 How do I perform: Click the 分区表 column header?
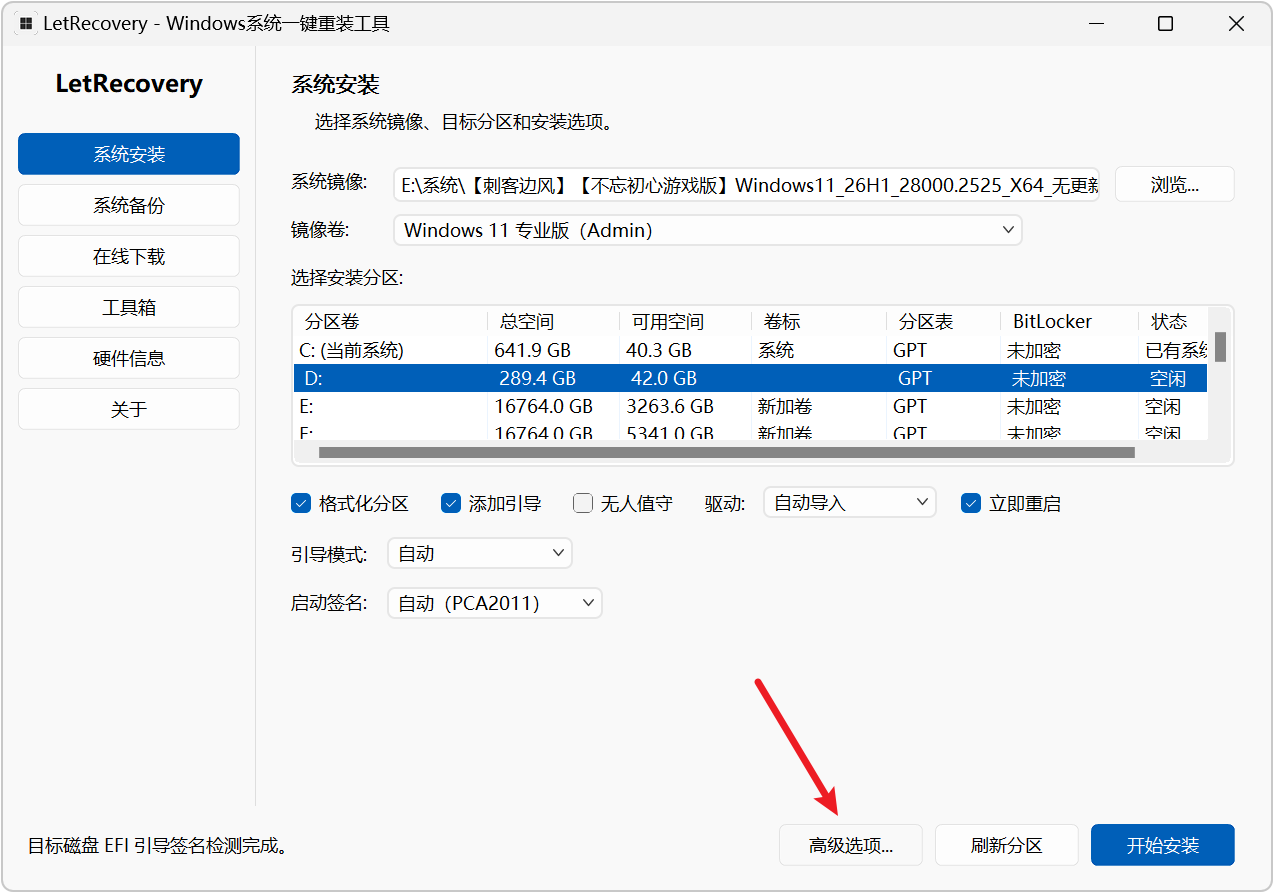pos(944,321)
